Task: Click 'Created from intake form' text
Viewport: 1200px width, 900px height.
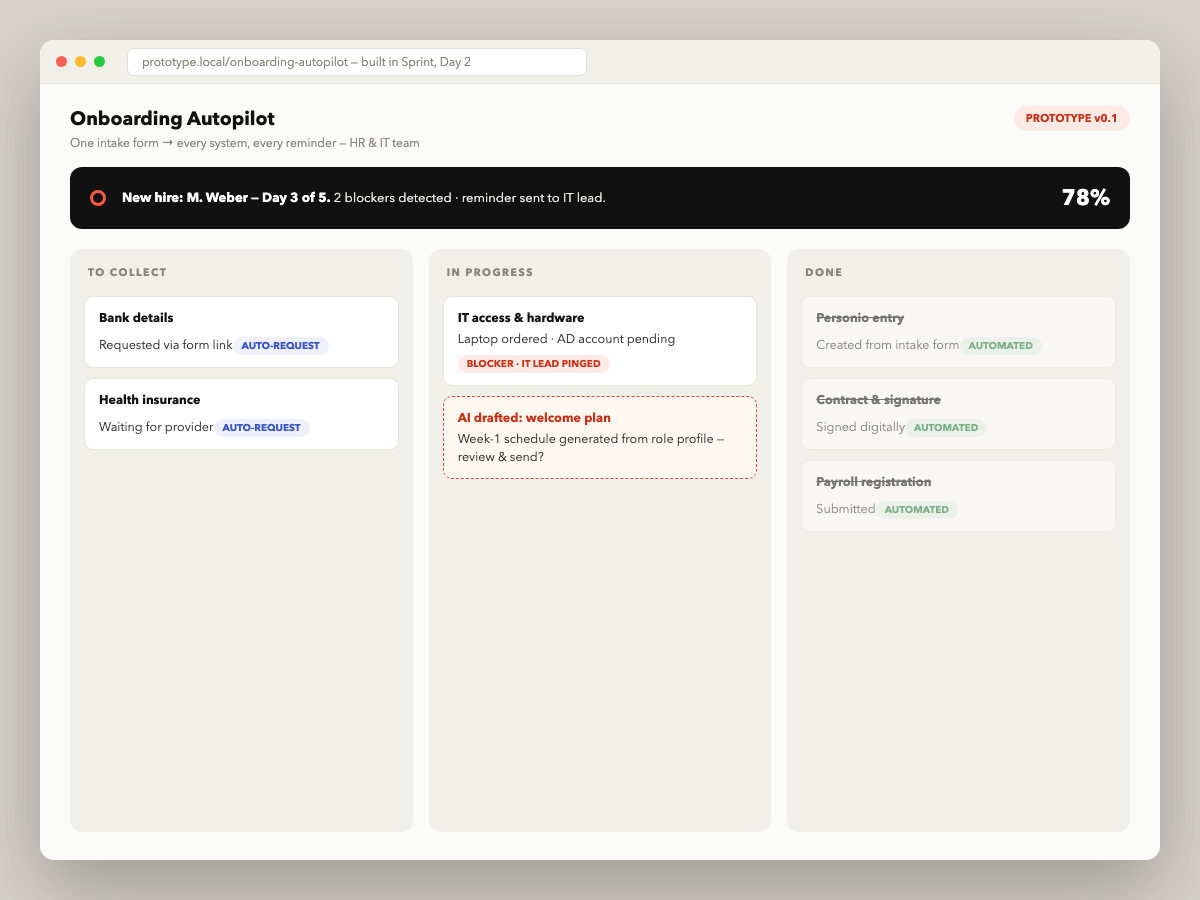Action: click(x=888, y=345)
